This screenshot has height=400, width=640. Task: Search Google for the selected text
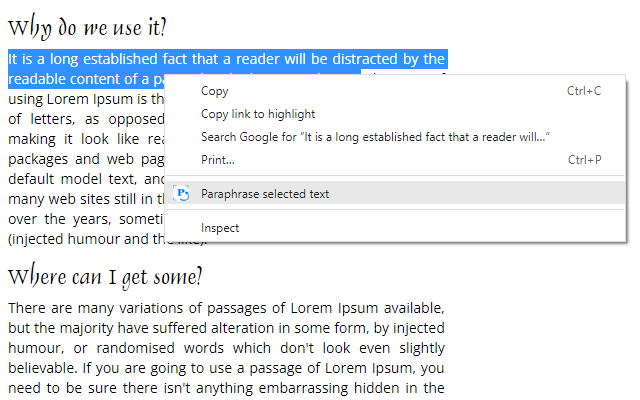375,137
